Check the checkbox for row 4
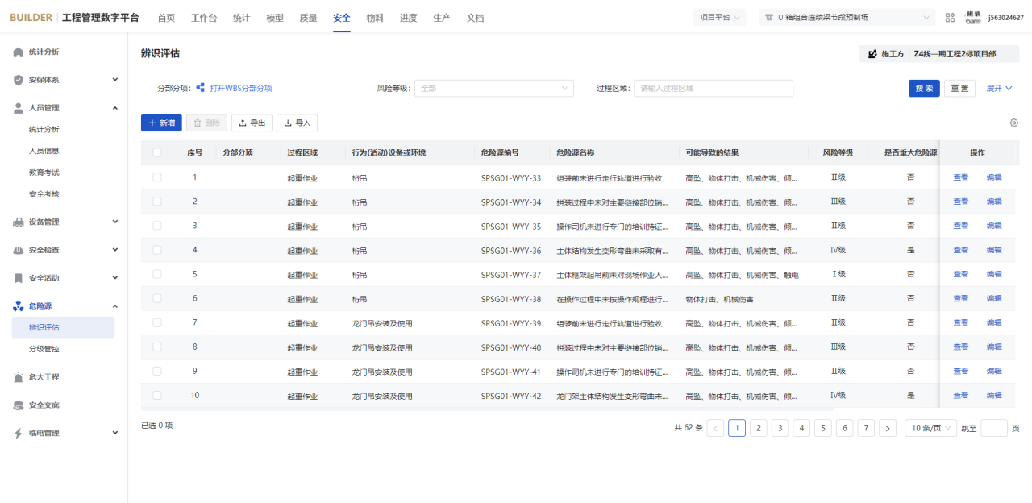The width and height of the screenshot is (1032, 503). point(157,250)
